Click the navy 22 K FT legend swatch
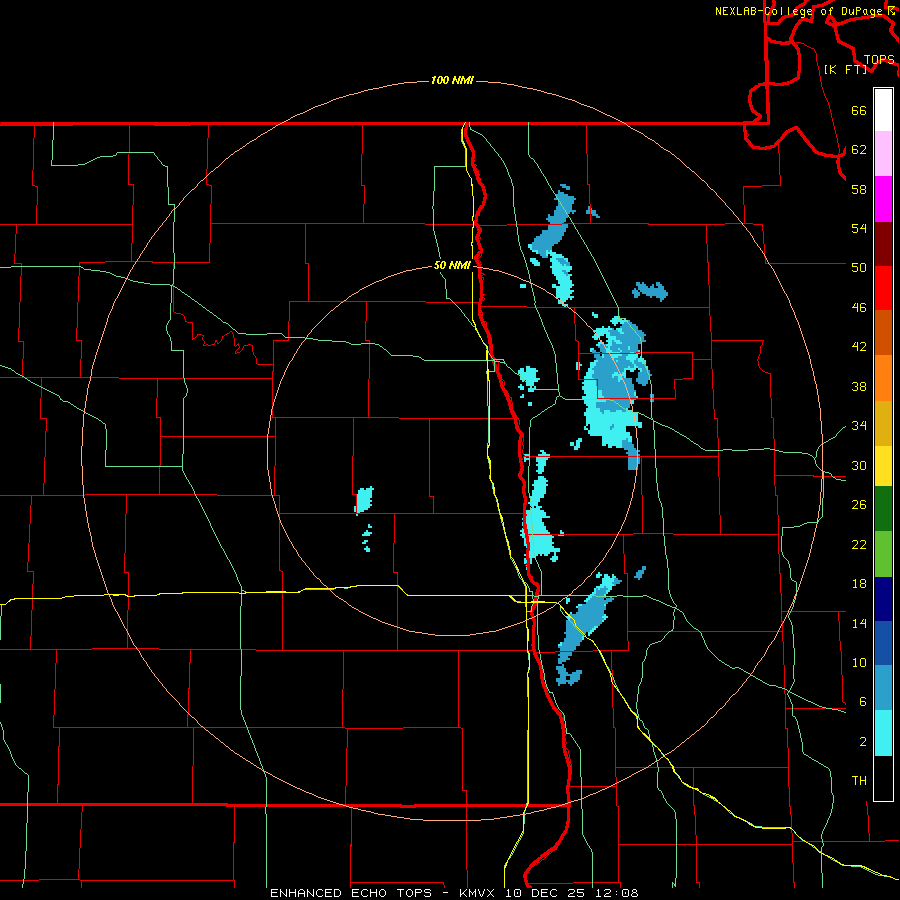 click(x=883, y=599)
